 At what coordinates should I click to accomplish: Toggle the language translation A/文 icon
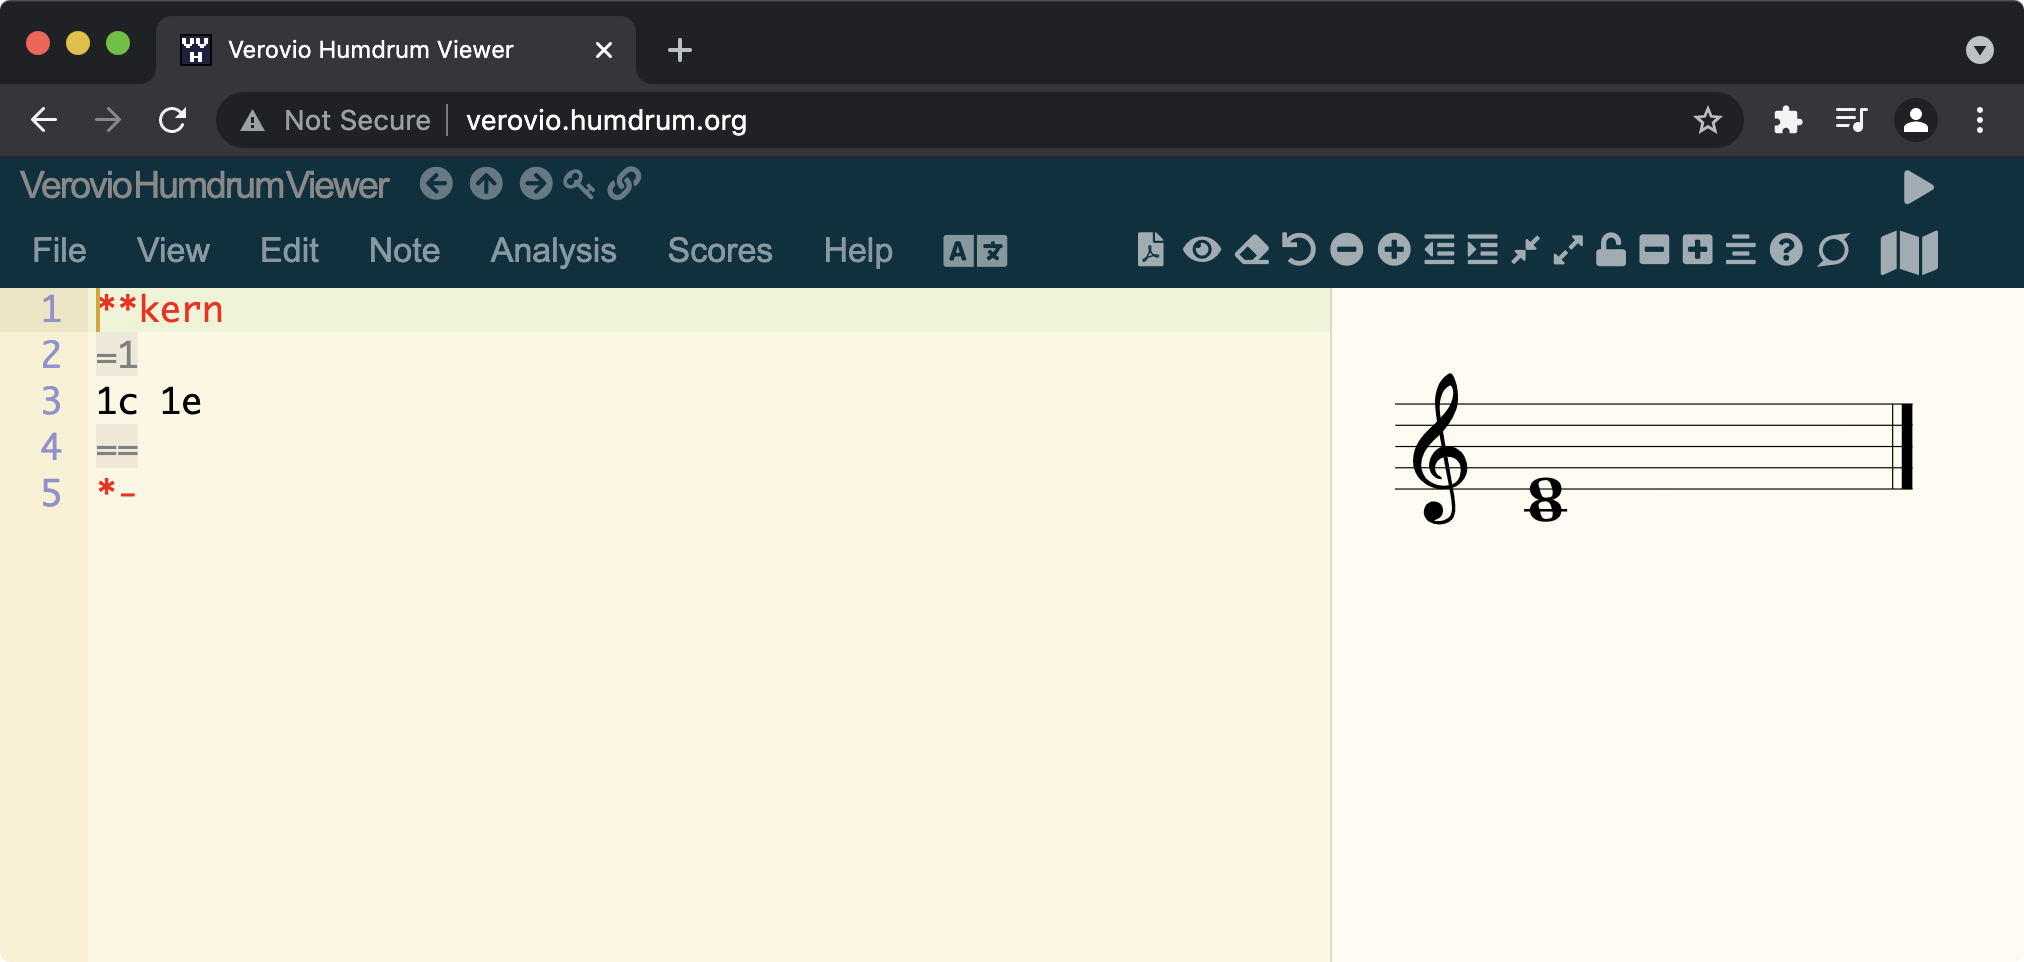click(976, 250)
